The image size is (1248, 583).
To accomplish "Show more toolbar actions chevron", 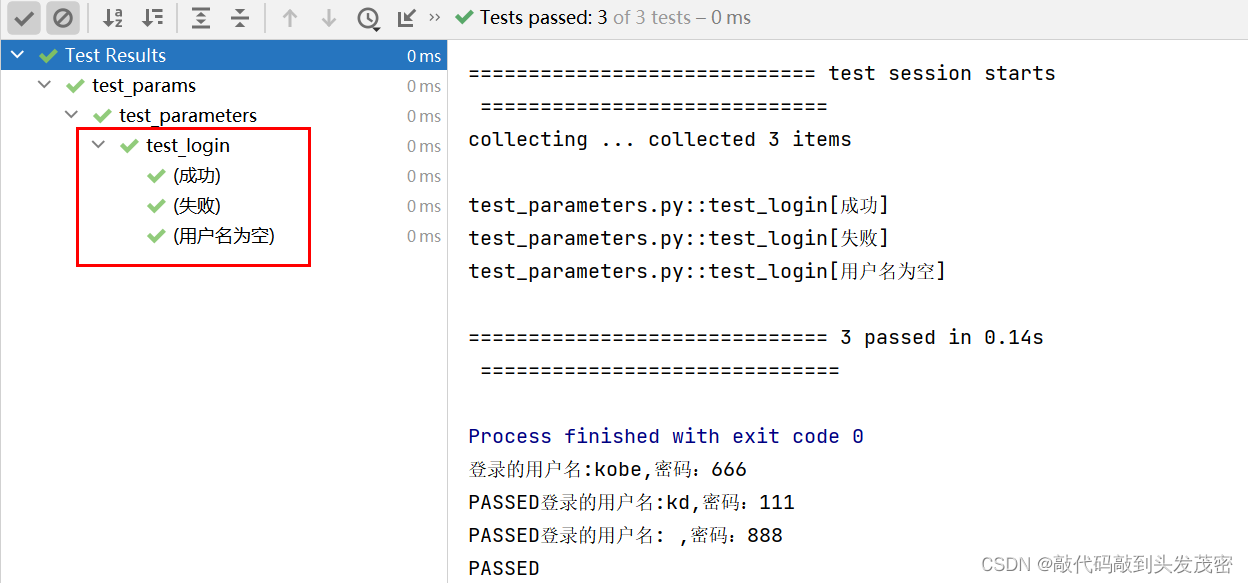I will click(x=434, y=17).
